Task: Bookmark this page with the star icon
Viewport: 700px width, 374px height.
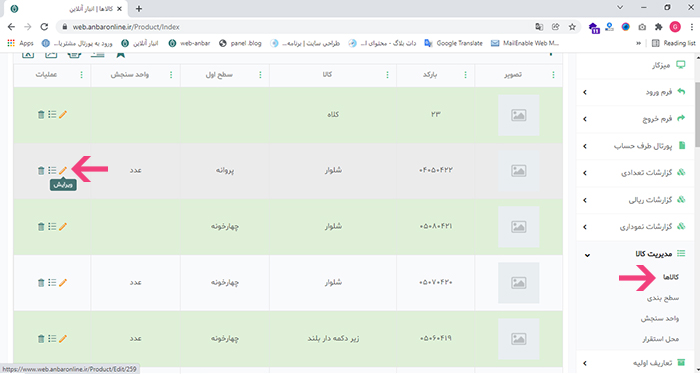Action: point(572,27)
